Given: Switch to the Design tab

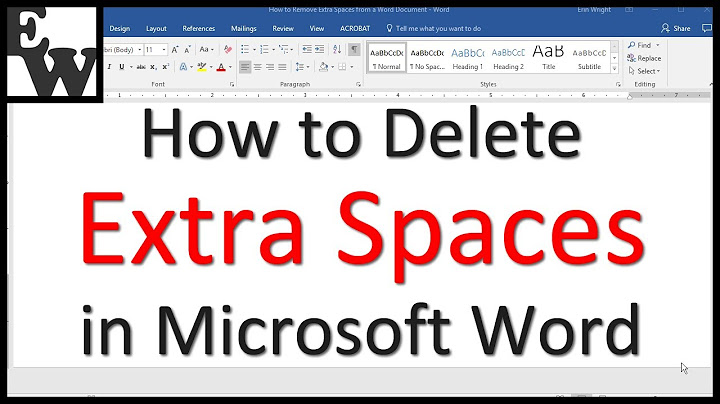Looking at the screenshot, I should pyautogui.click(x=120, y=28).
